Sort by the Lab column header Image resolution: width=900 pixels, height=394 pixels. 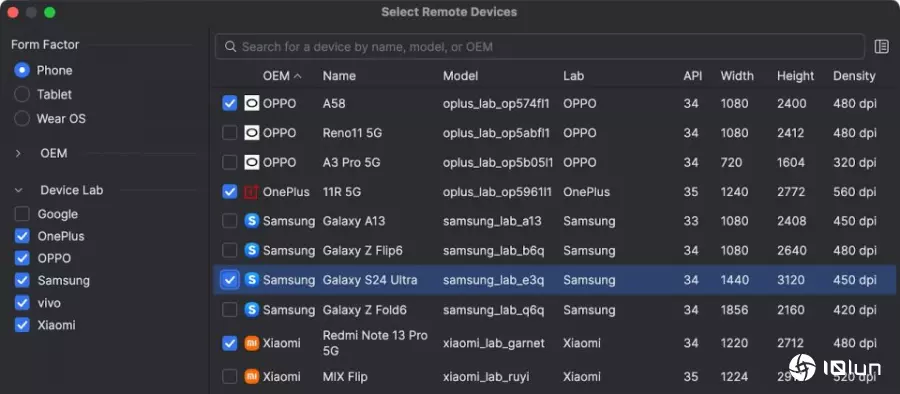(573, 76)
